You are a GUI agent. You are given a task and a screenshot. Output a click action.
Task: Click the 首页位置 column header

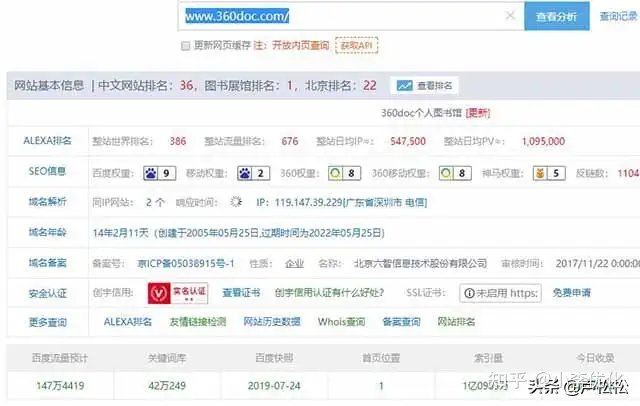(381, 358)
